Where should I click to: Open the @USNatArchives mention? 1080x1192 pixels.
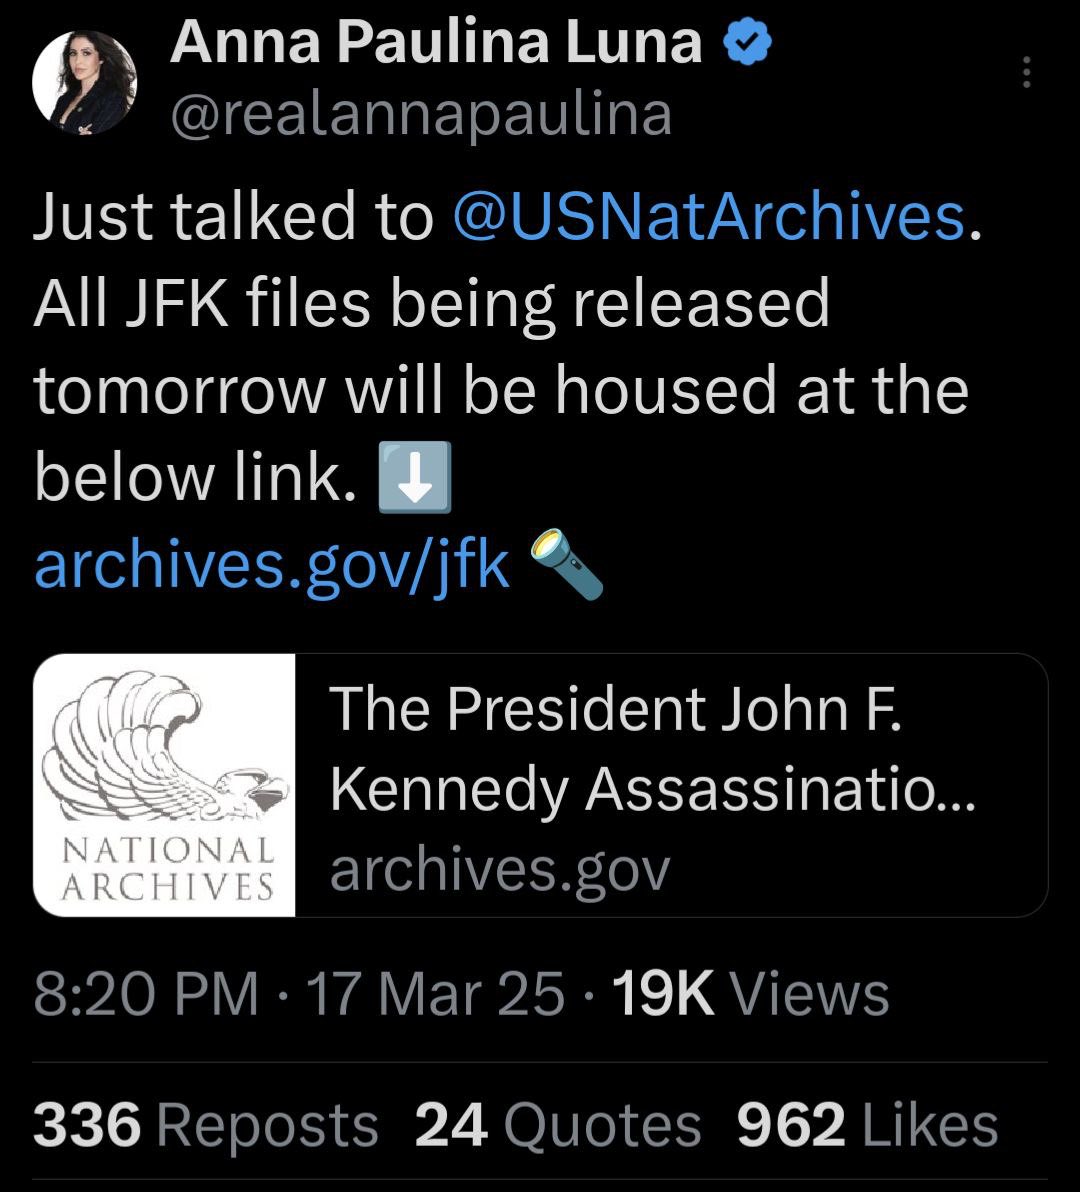[x=709, y=216]
